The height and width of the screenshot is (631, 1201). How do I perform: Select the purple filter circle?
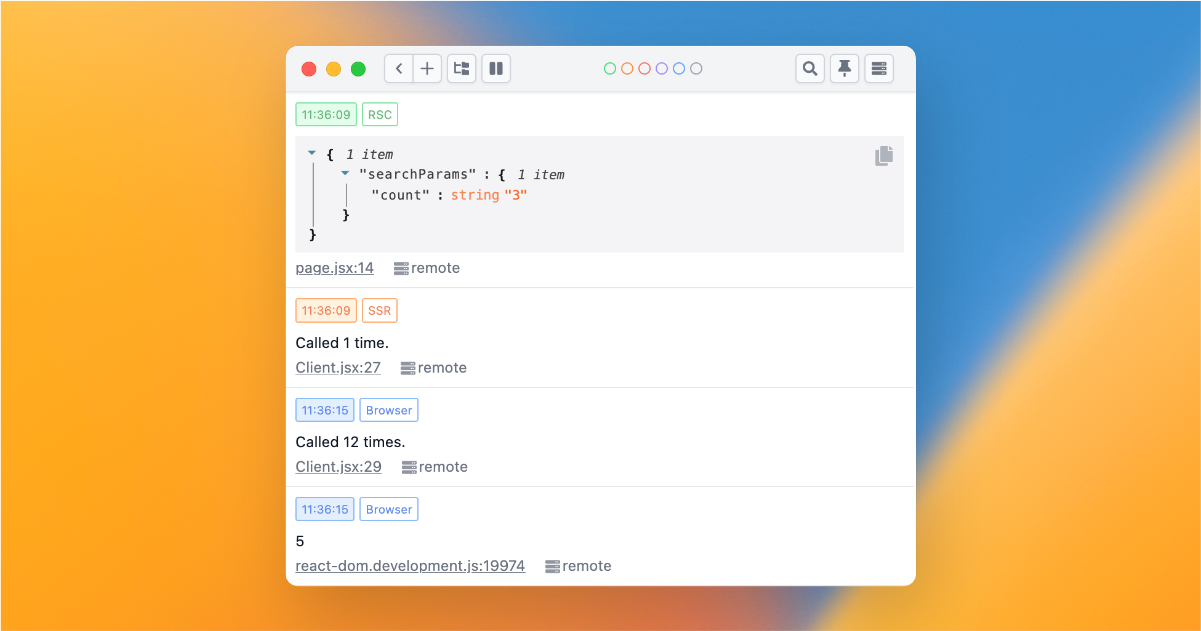pyautogui.click(x=661, y=68)
